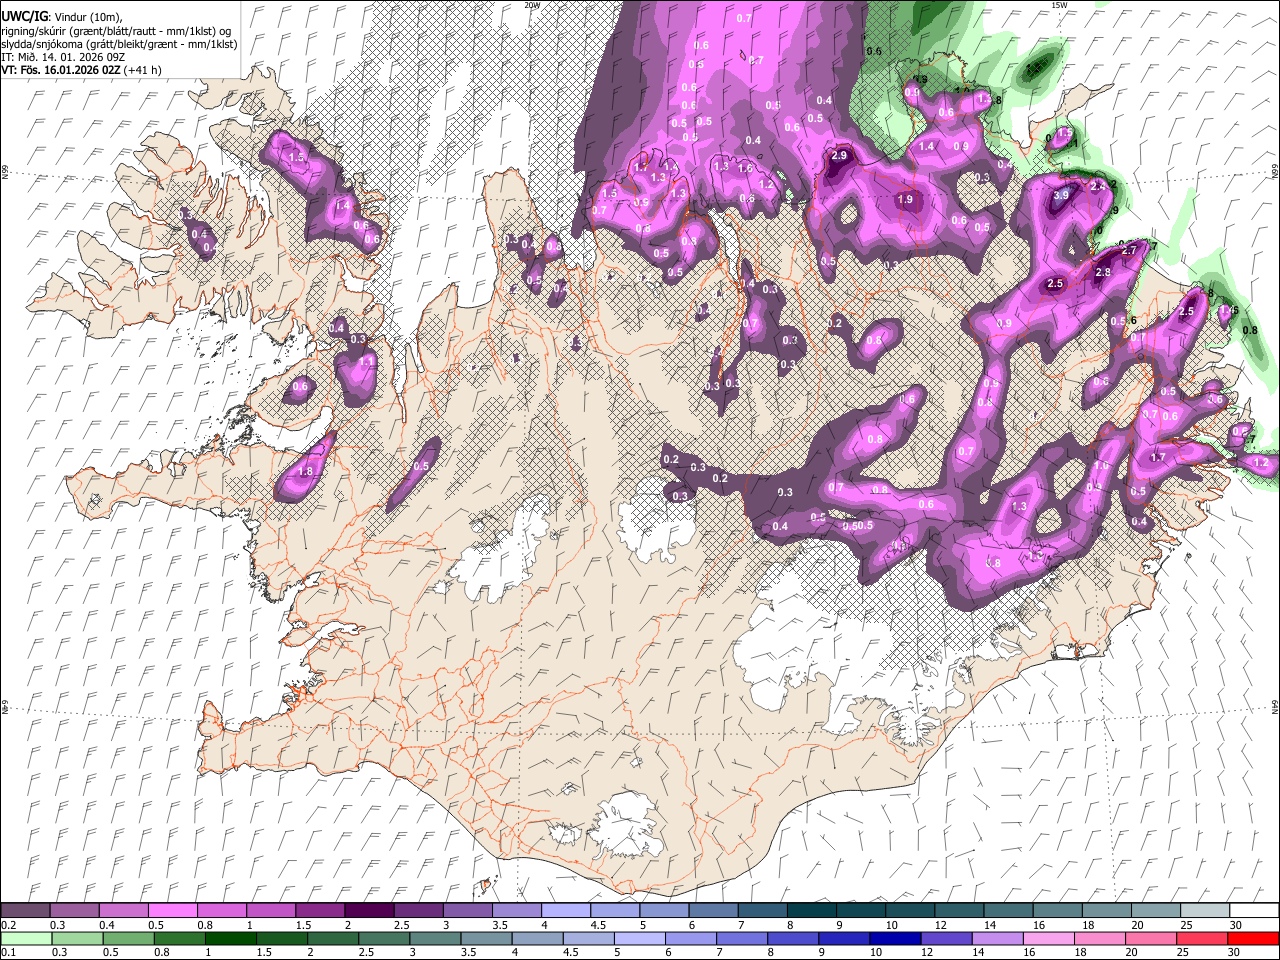
Task: Click the lower scale pink swatch between 16 and 18
Action: point(1049,938)
